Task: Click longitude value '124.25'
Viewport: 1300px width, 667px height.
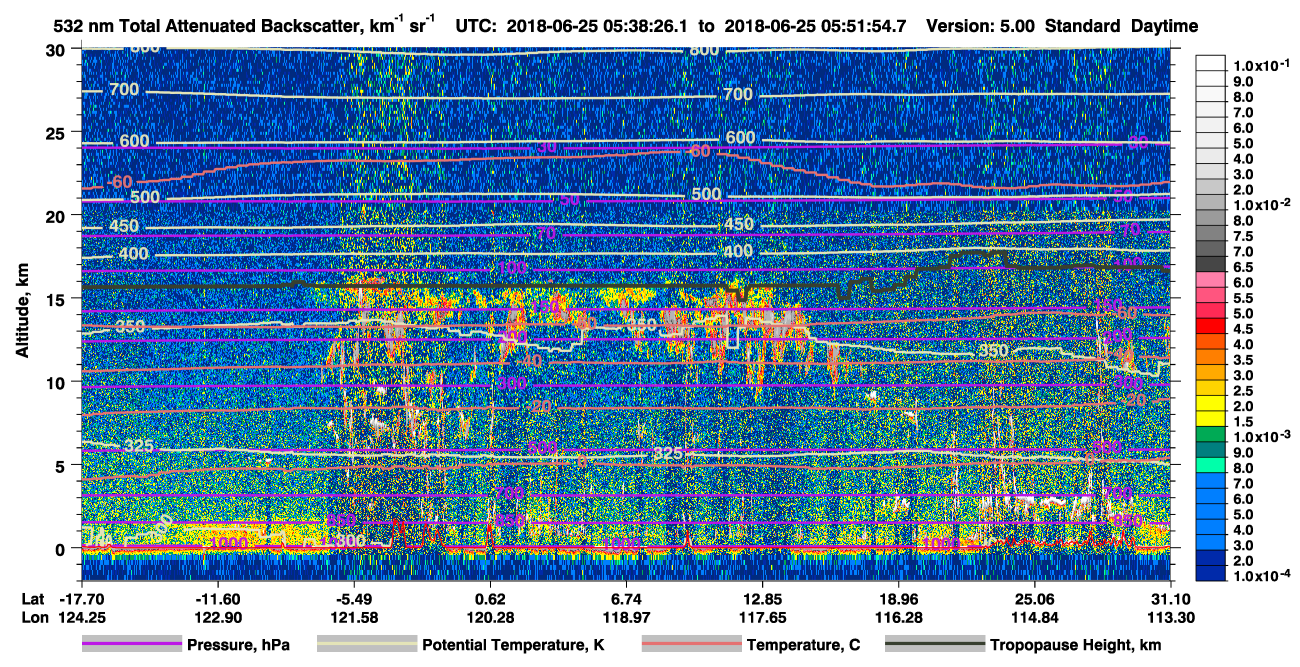Action: pyautogui.click(x=81, y=617)
